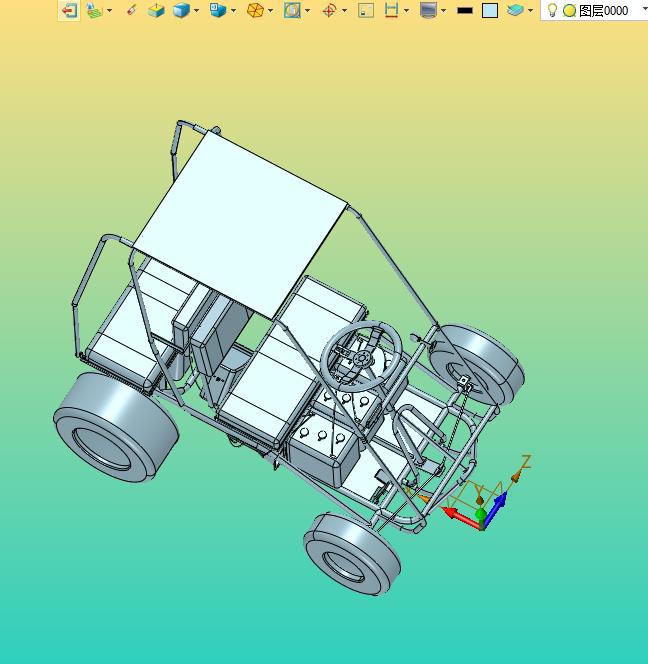Select the large rear left tire
This screenshot has width=648, height=664.
[116, 428]
